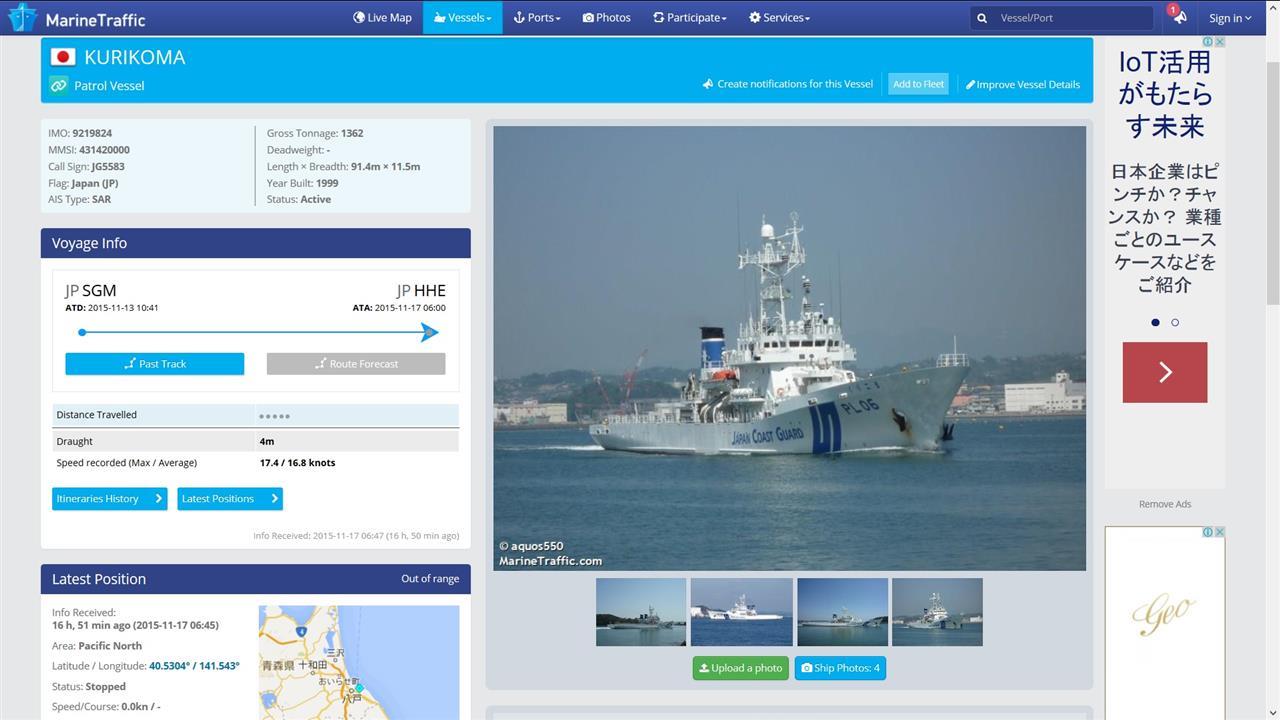Screen dimensions: 1280x720
Task: Click the MMSI value 431420000
Action: (104, 150)
